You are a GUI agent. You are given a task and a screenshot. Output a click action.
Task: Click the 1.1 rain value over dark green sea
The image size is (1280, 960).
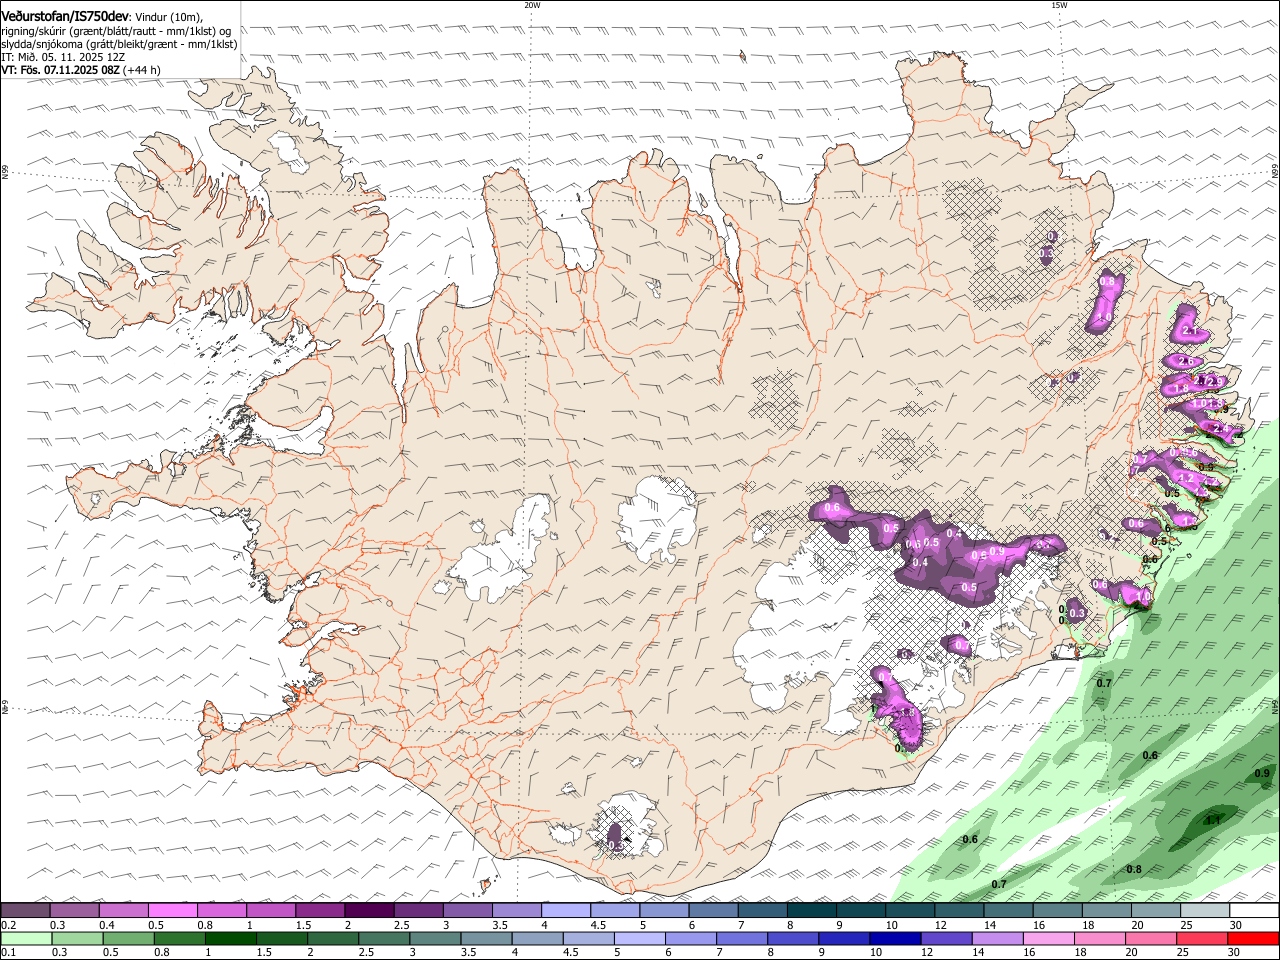(x=1213, y=820)
